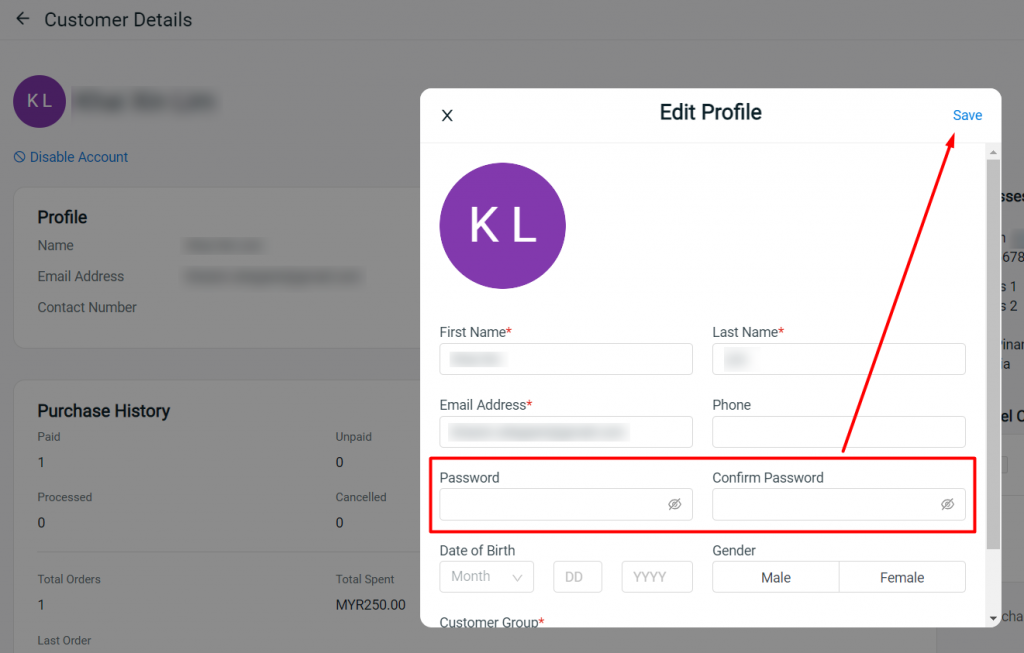
Task: Click the DD day input field
Action: (577, 577)
